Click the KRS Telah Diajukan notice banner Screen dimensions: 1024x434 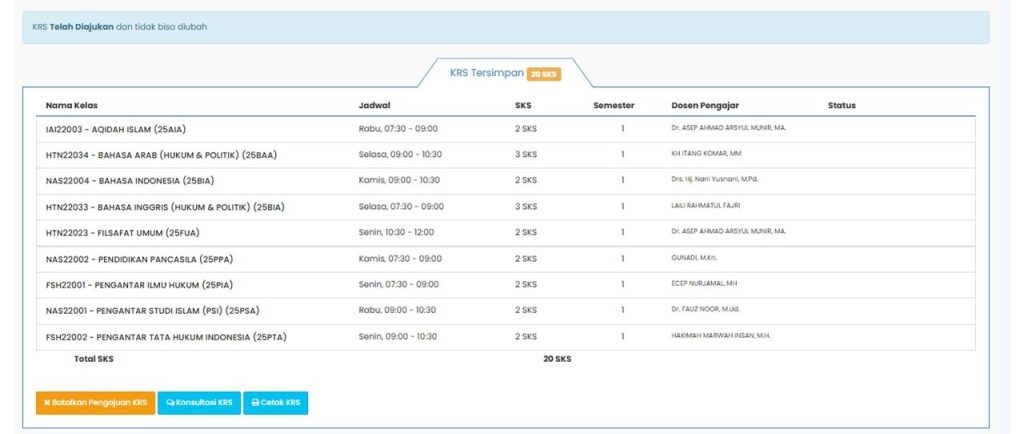[505, 27]
